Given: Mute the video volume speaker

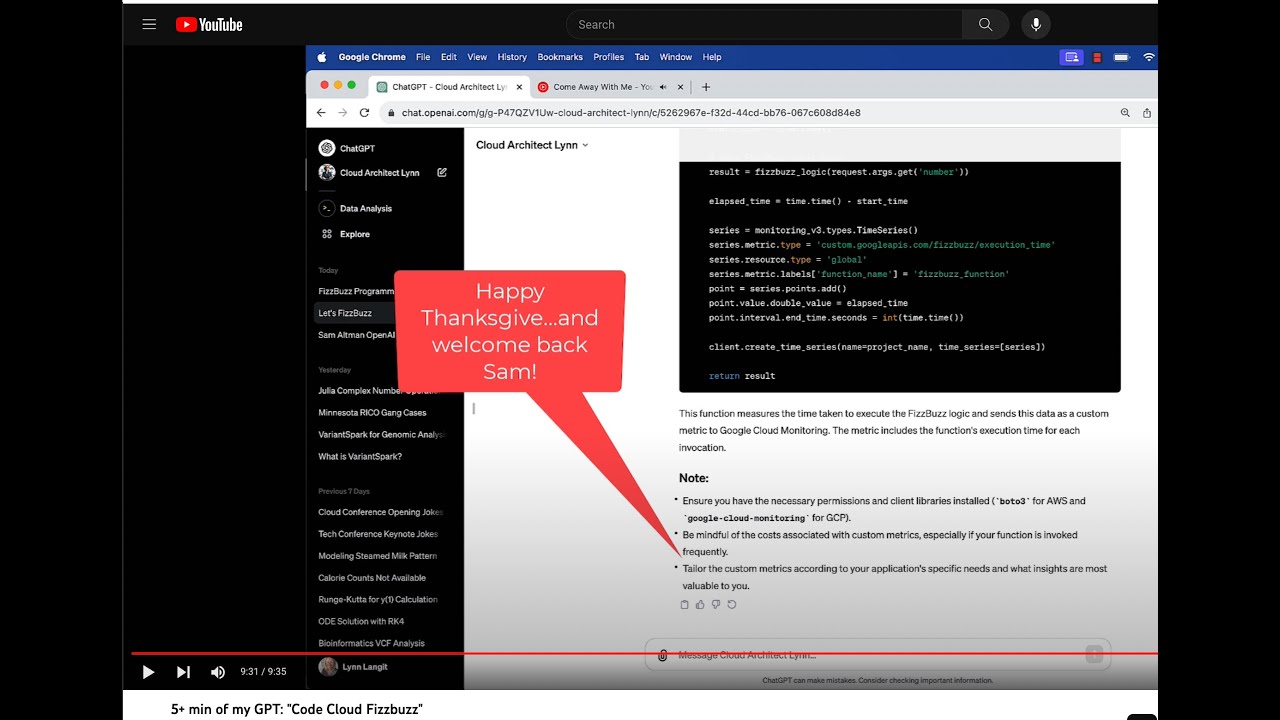Looking at the screenshot, I should [218, 672].
